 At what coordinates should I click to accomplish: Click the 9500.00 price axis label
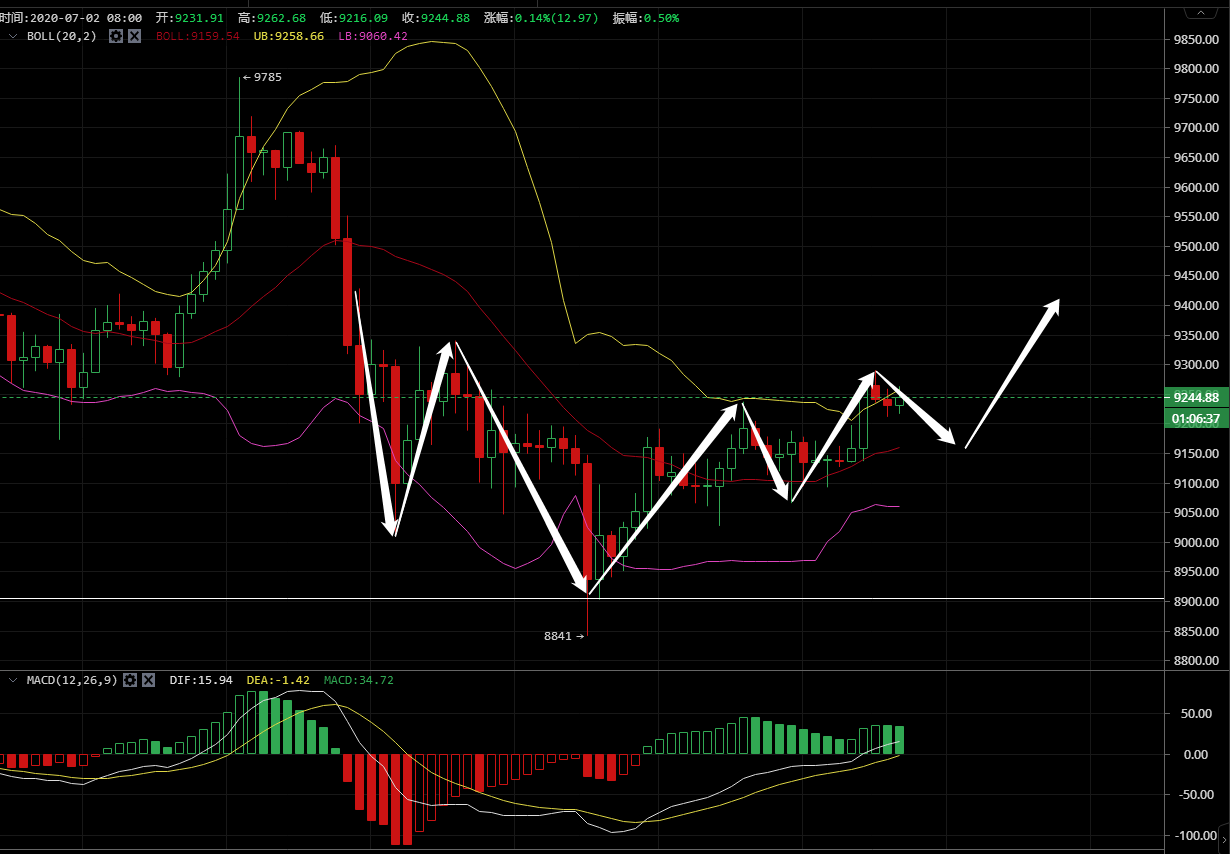[1196, 247]
